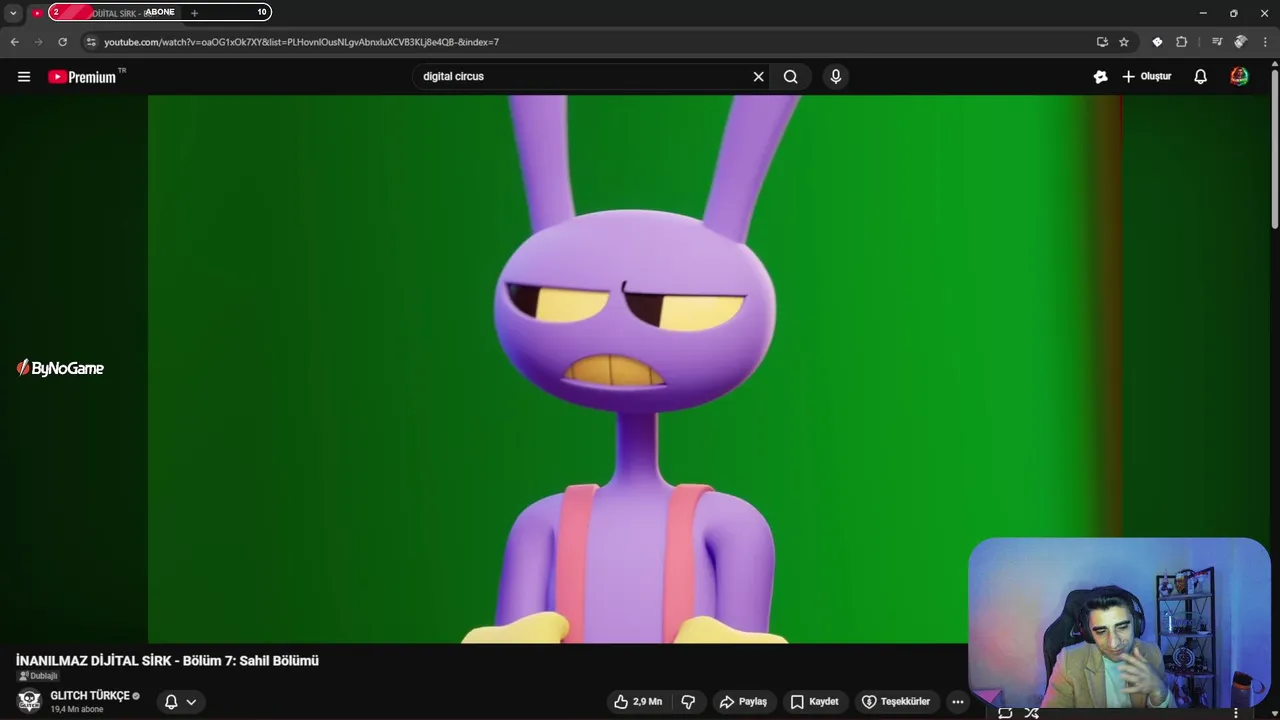
Task: Open Chrome three-dot menu
Action: 1265,42
